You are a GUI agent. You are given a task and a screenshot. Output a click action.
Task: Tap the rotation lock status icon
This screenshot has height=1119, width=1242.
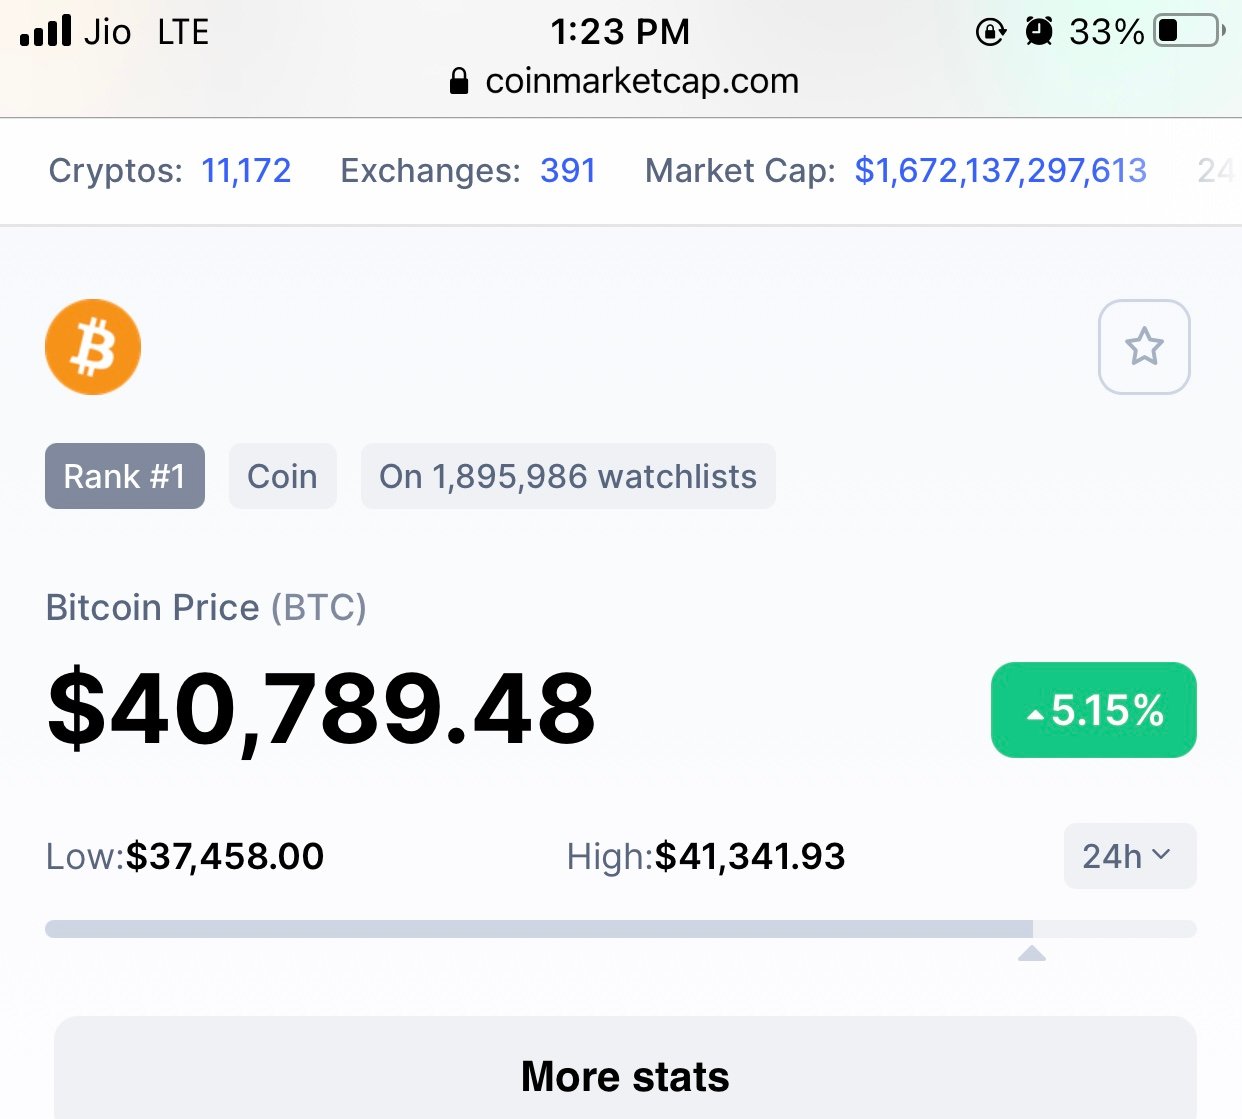coord(990,32)
